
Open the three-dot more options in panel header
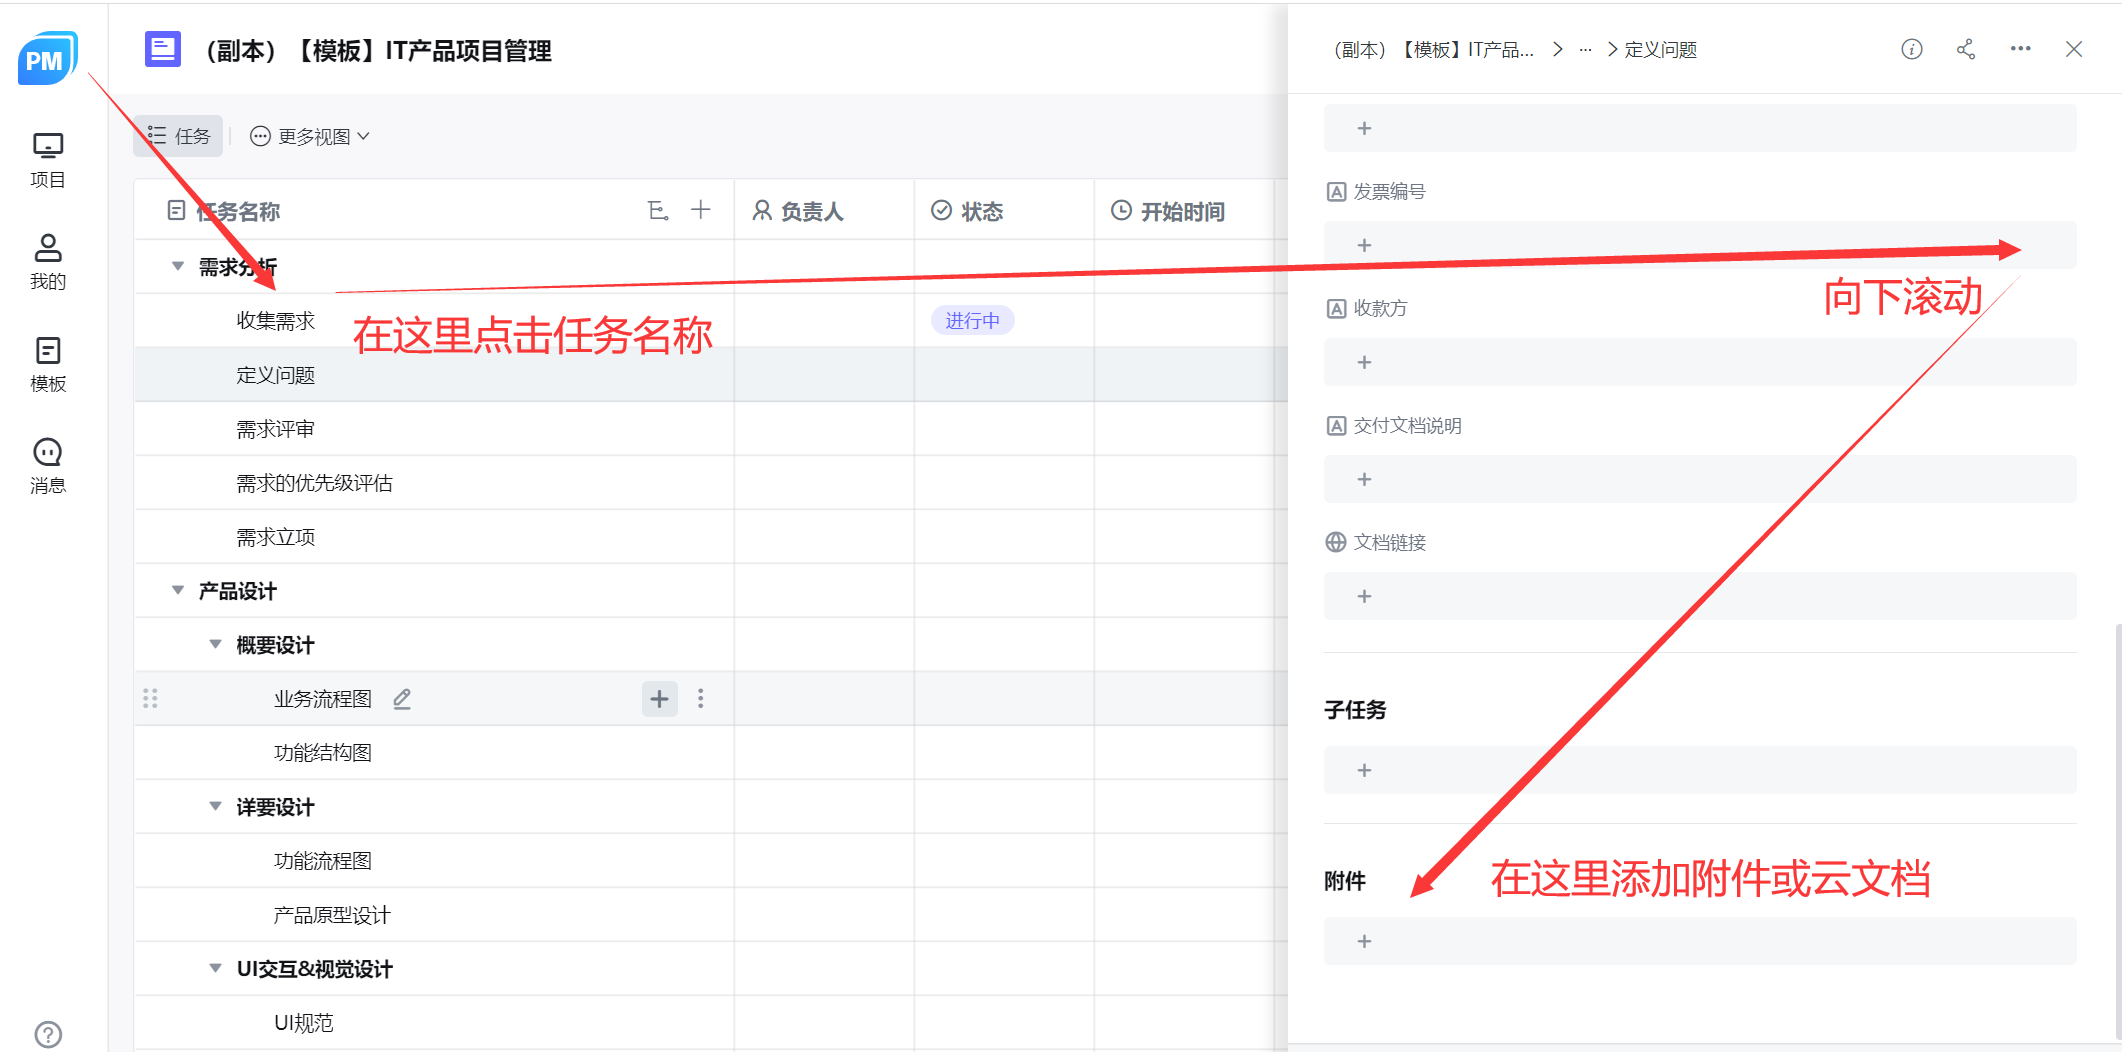[2020, 49]
